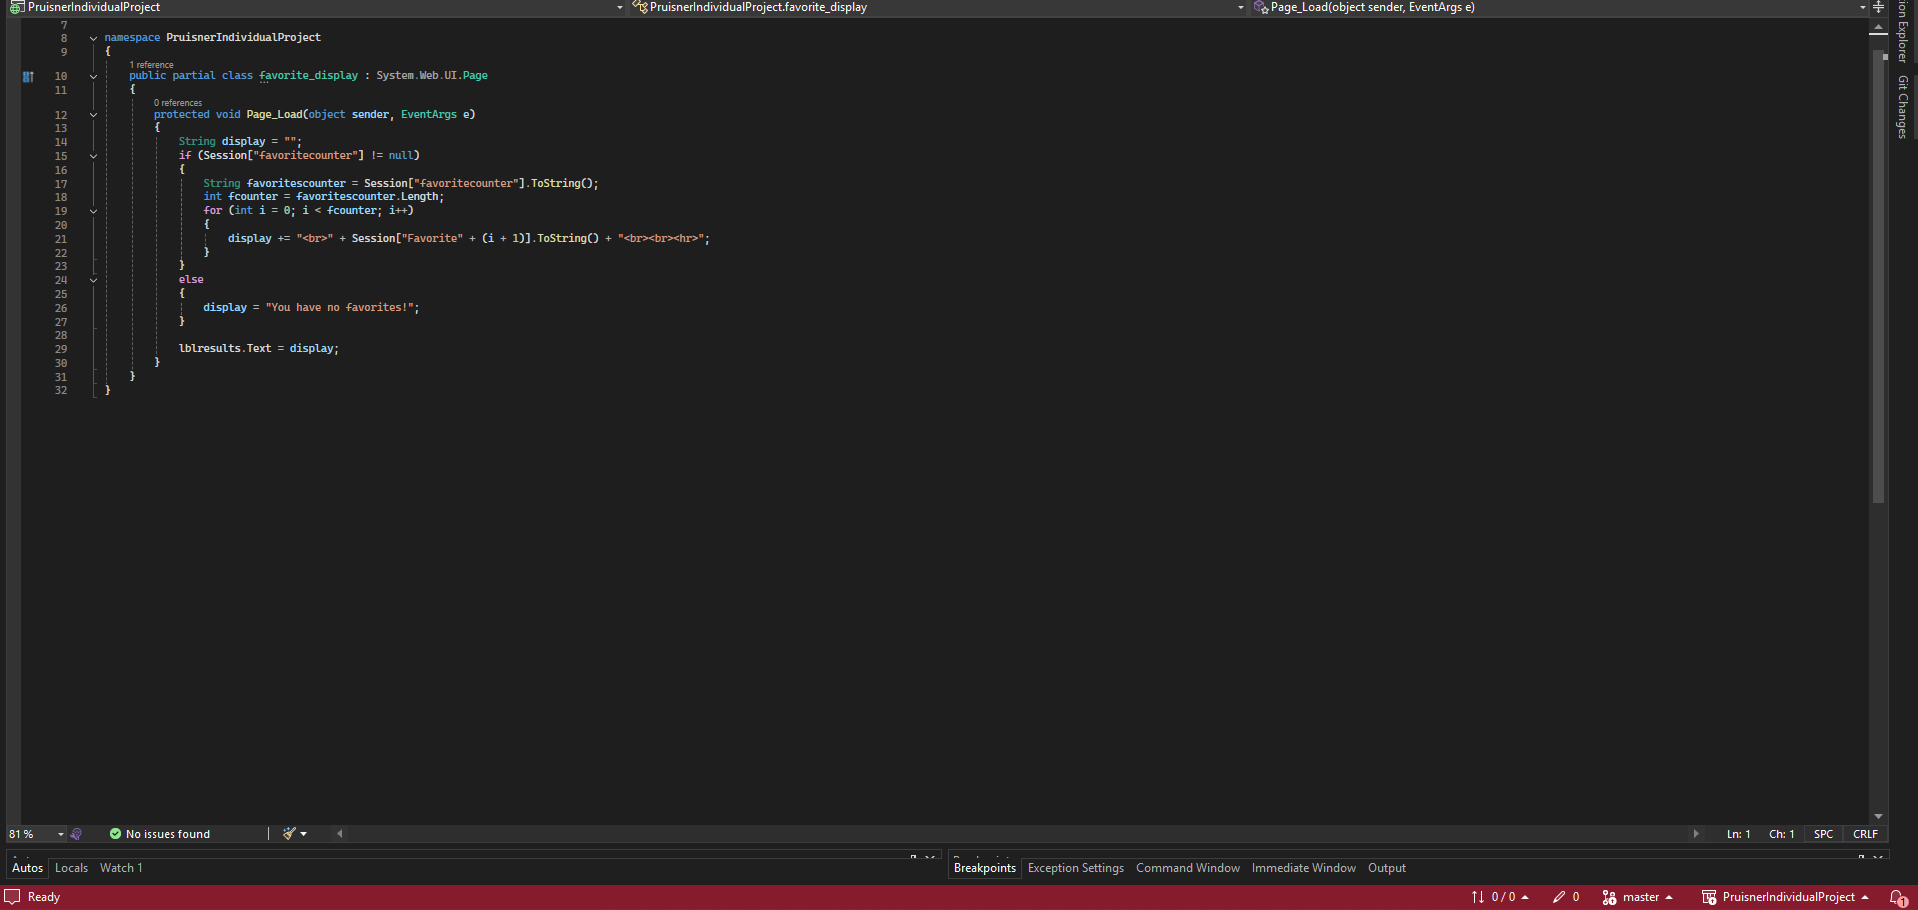1918x910 pixels.
Task: Collapse the namespace block on line 8
Action: (x=93, y=38)
